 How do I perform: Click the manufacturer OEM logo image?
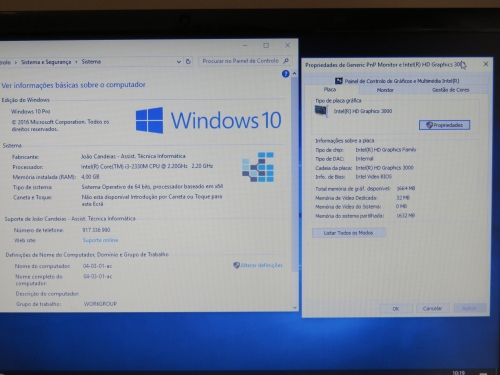point(258,167)
